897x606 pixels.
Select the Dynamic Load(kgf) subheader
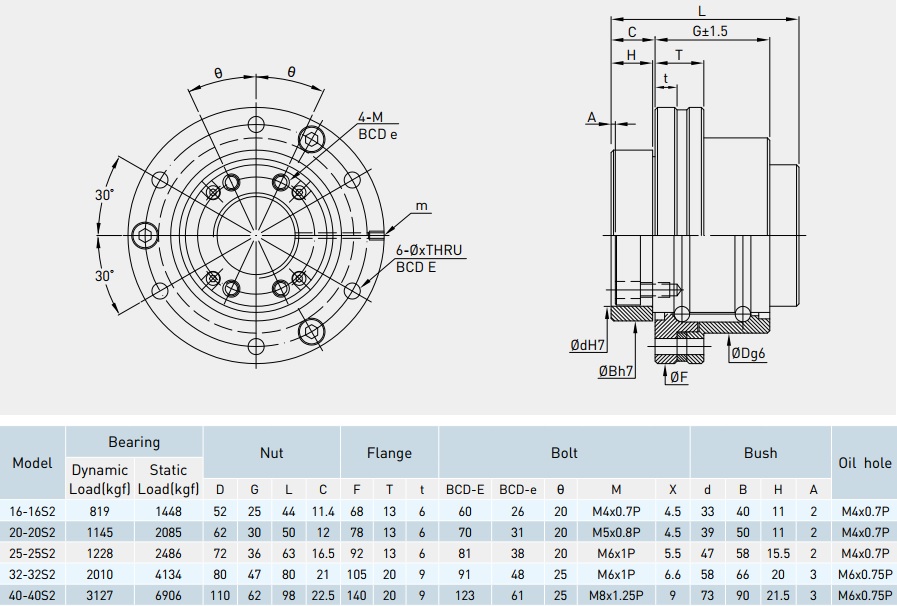pos(100,479)
